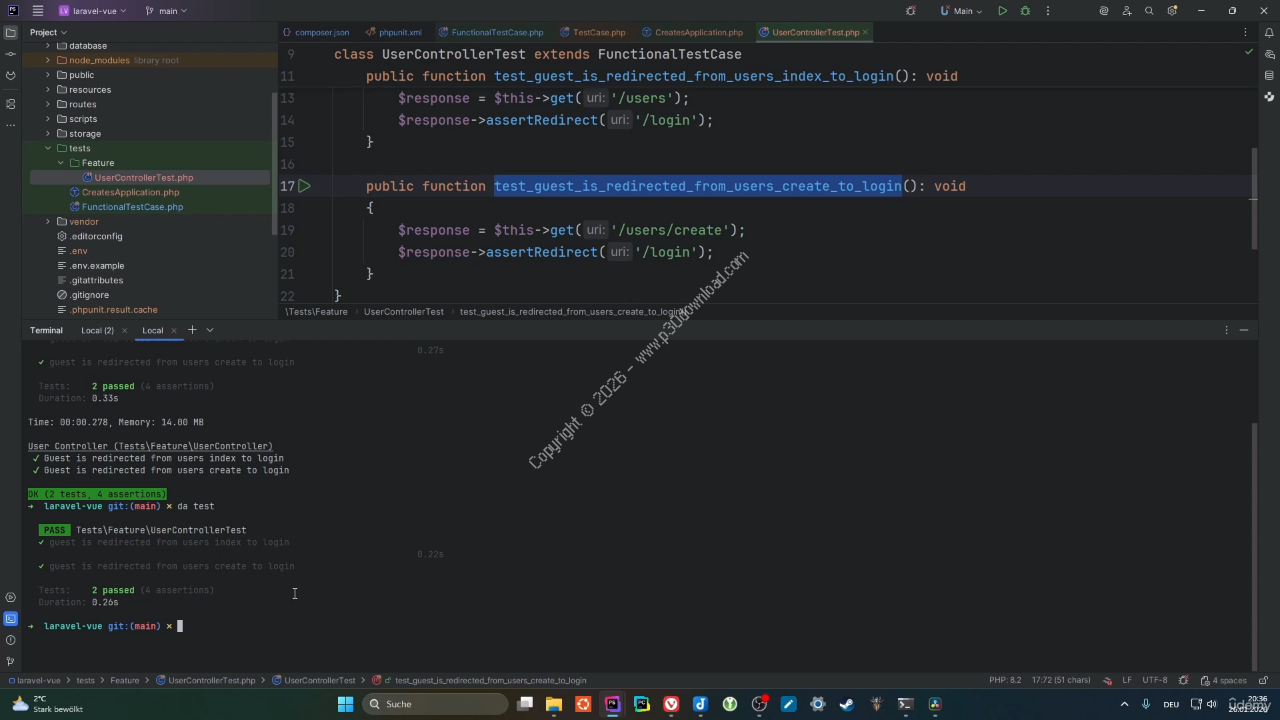Switch to the Local (2) terminal tab

pos(97,330)
